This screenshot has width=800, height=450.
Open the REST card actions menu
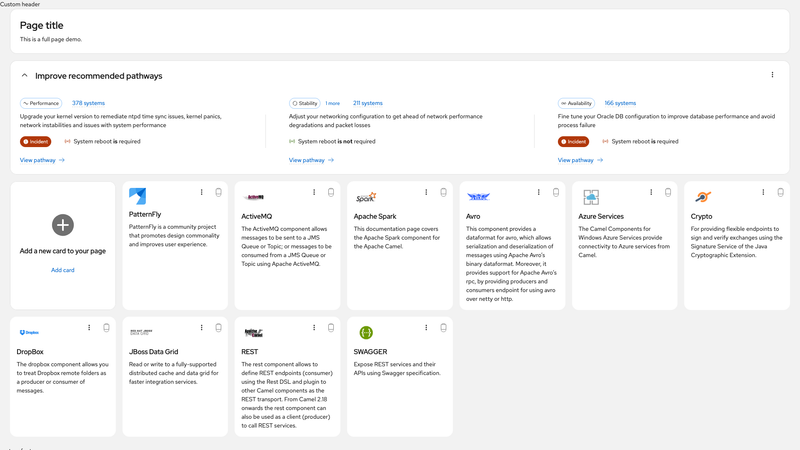tap(314, 328)
